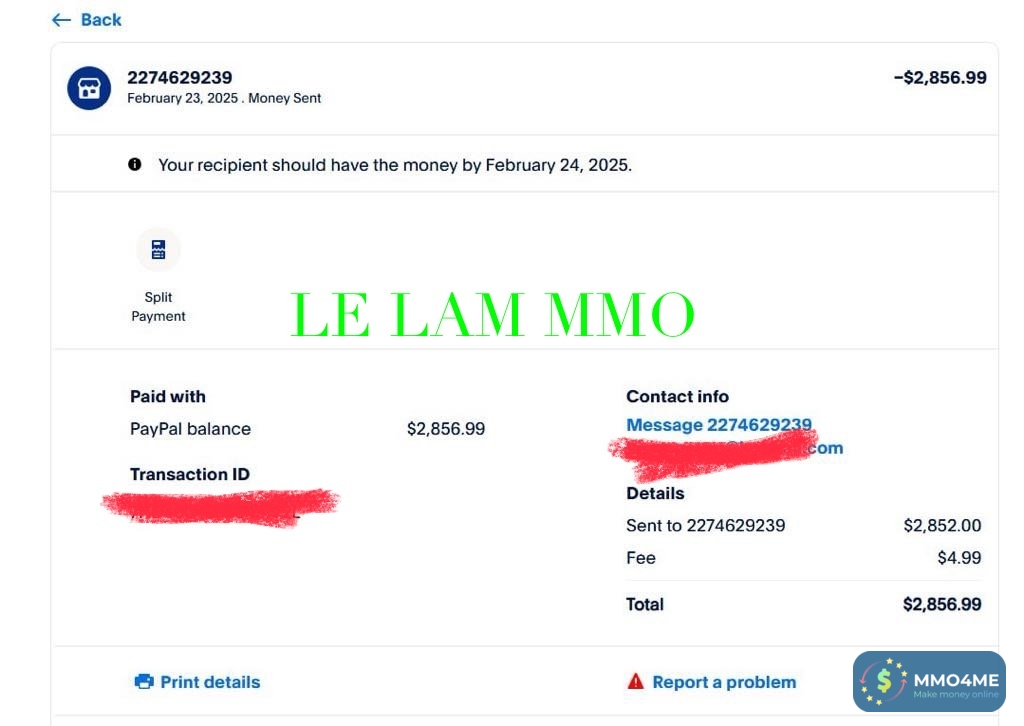The height and width of the screenshot is (726, 1024).
Task: Click the PayPal balance payment method
Action: [x=190, y=429]
